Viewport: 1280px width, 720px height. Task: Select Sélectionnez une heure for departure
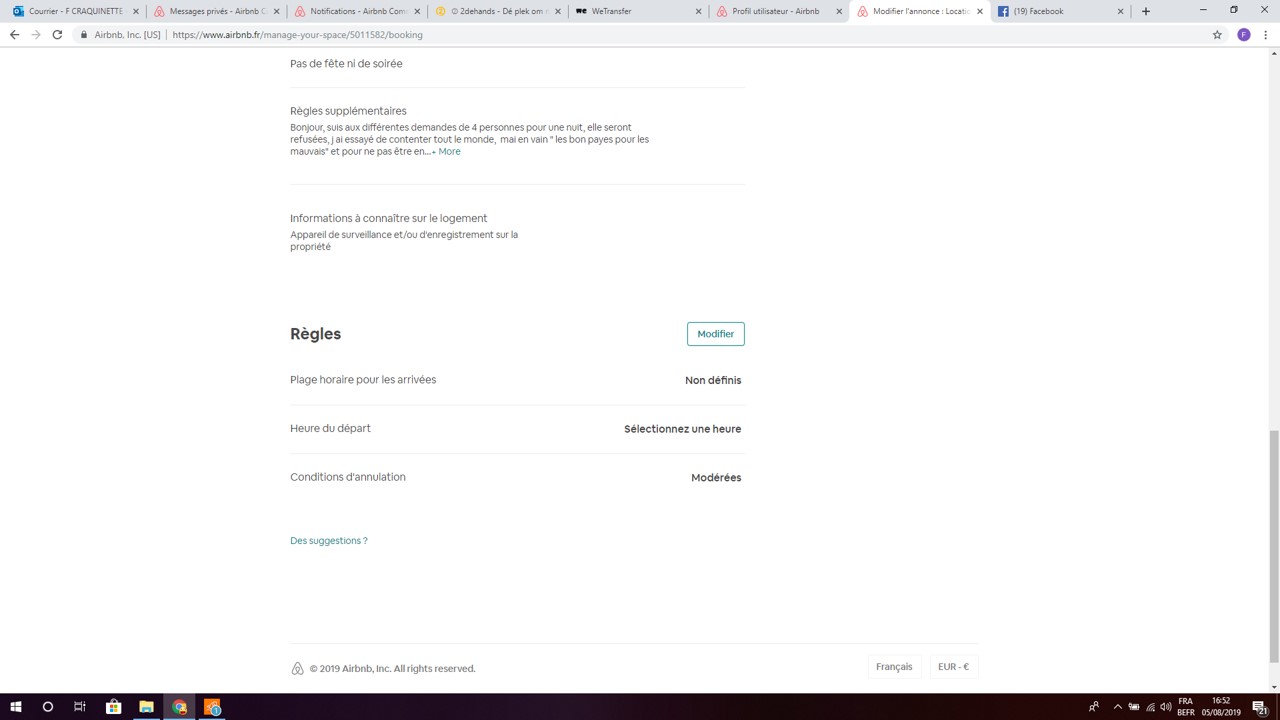click(682, 428)
